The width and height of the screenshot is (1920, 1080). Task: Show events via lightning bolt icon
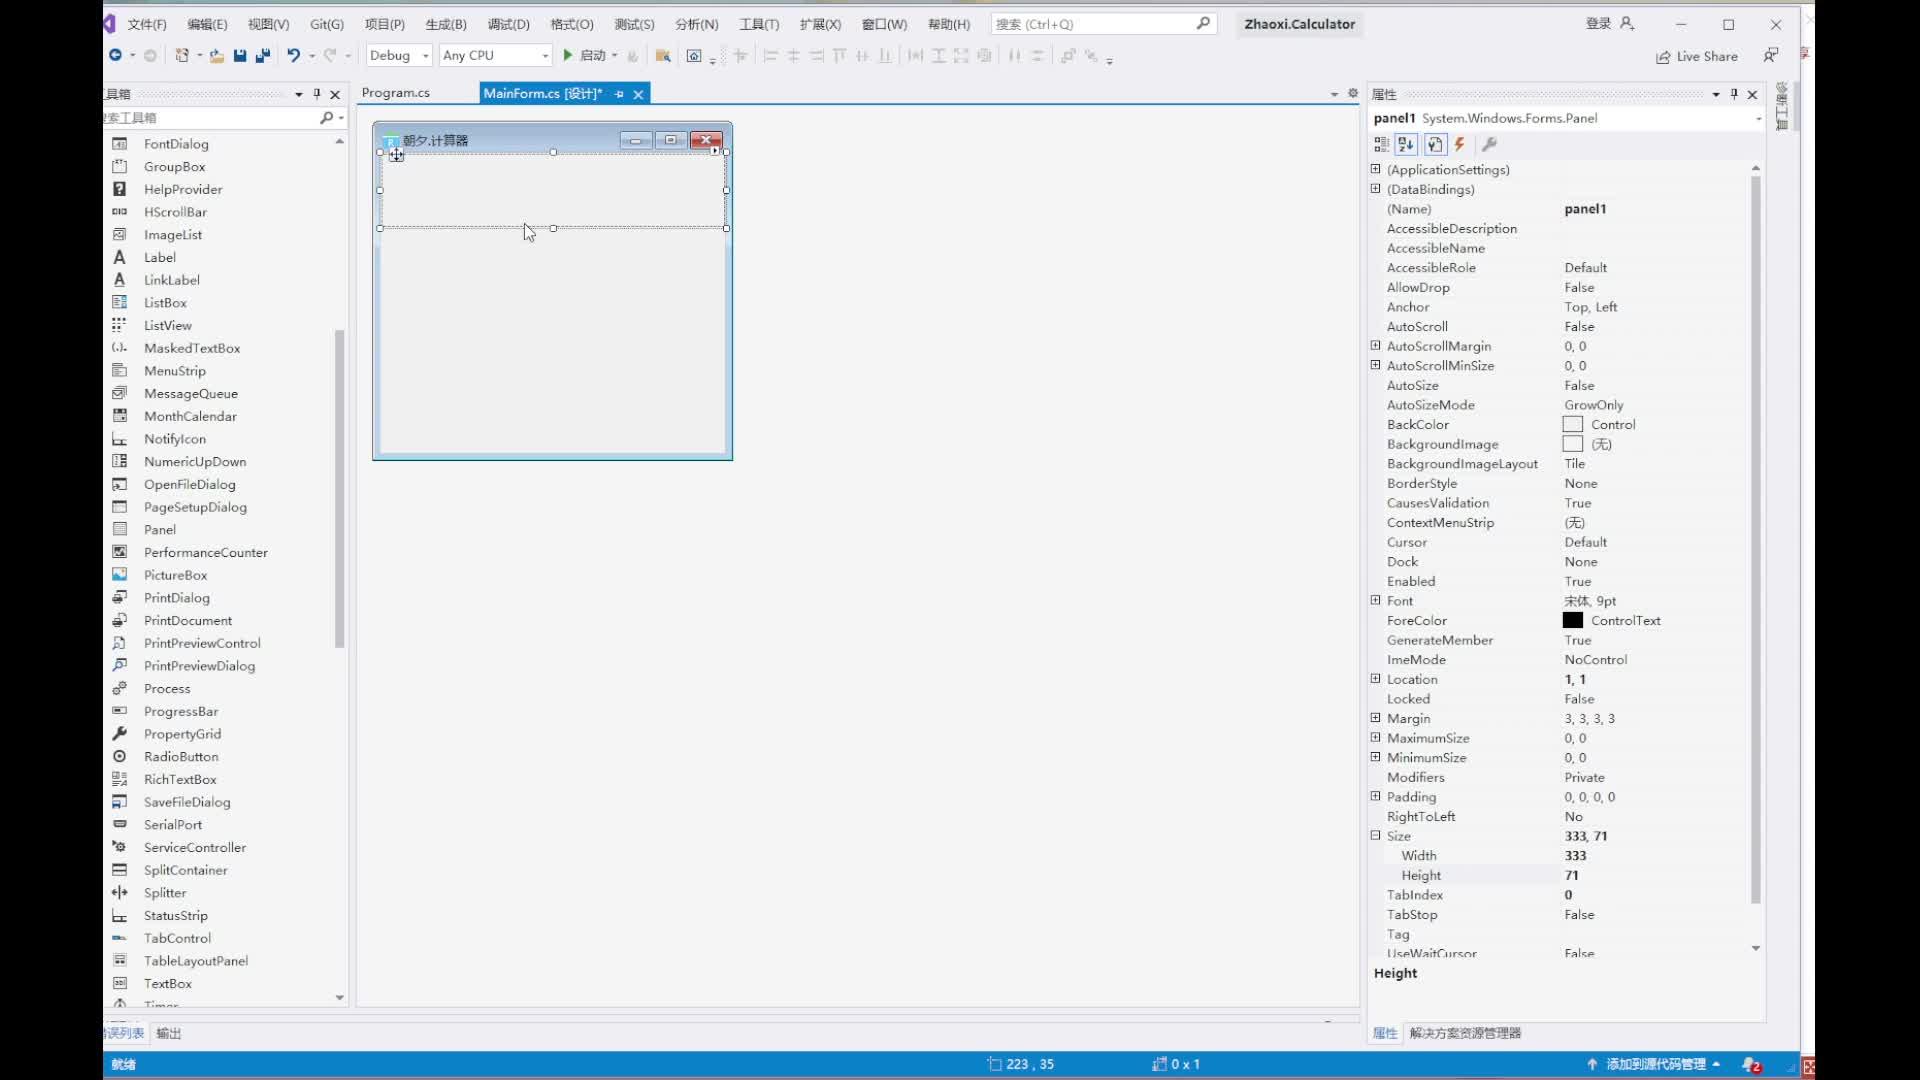[1460, 144]
